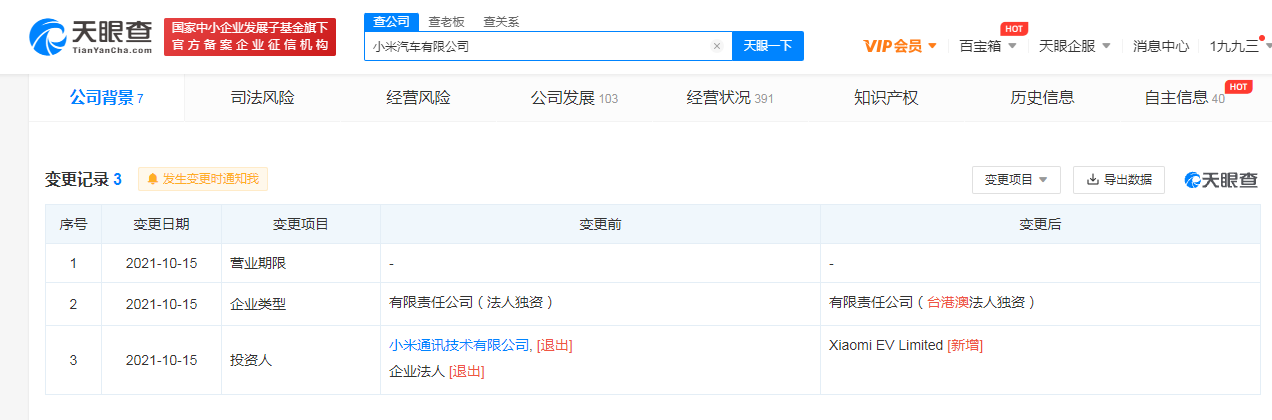
Task: Open the 小米通讯技术有限公司 company link
Action: [460, 345]
